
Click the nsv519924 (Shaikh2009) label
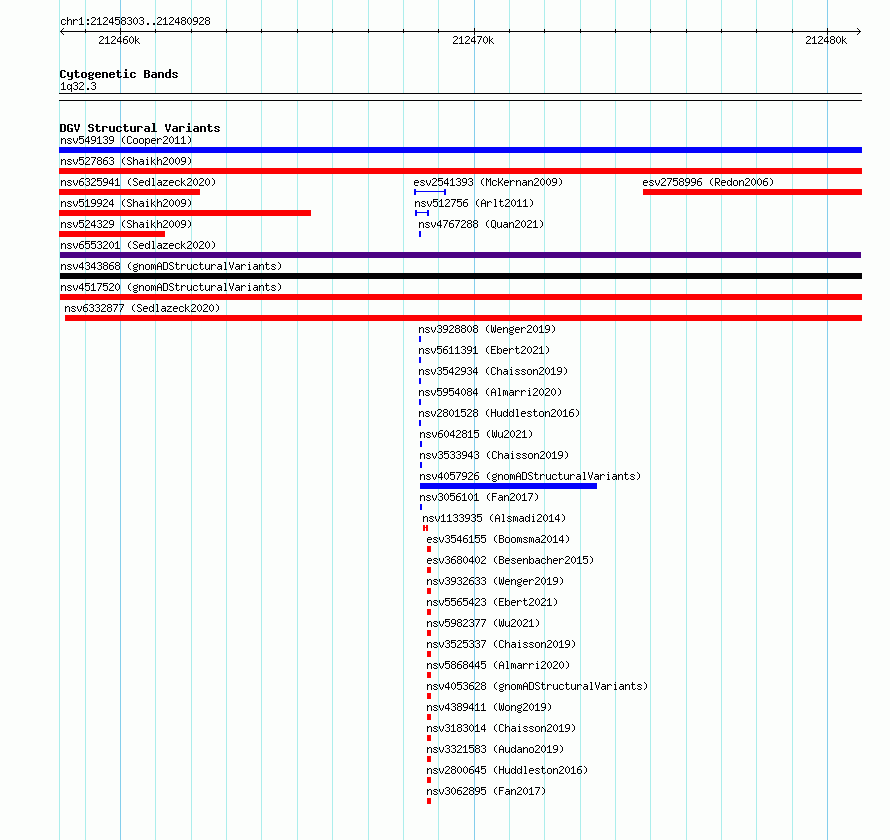click(126, 203)
